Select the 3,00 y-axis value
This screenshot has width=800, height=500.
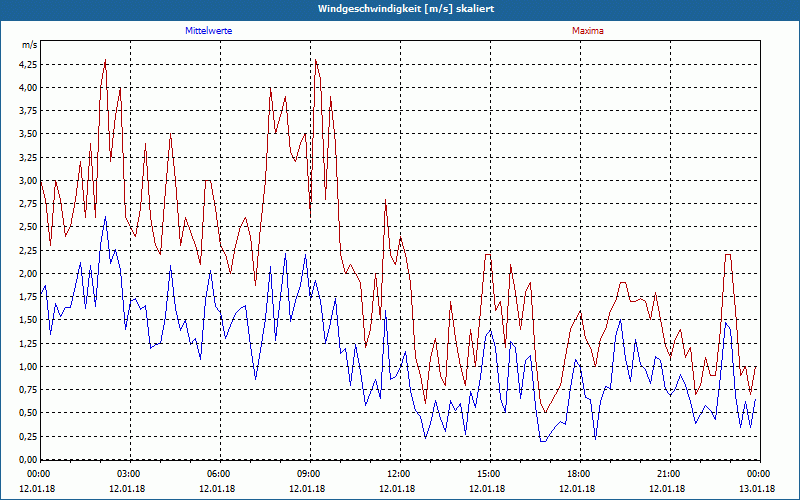point(28,181)
